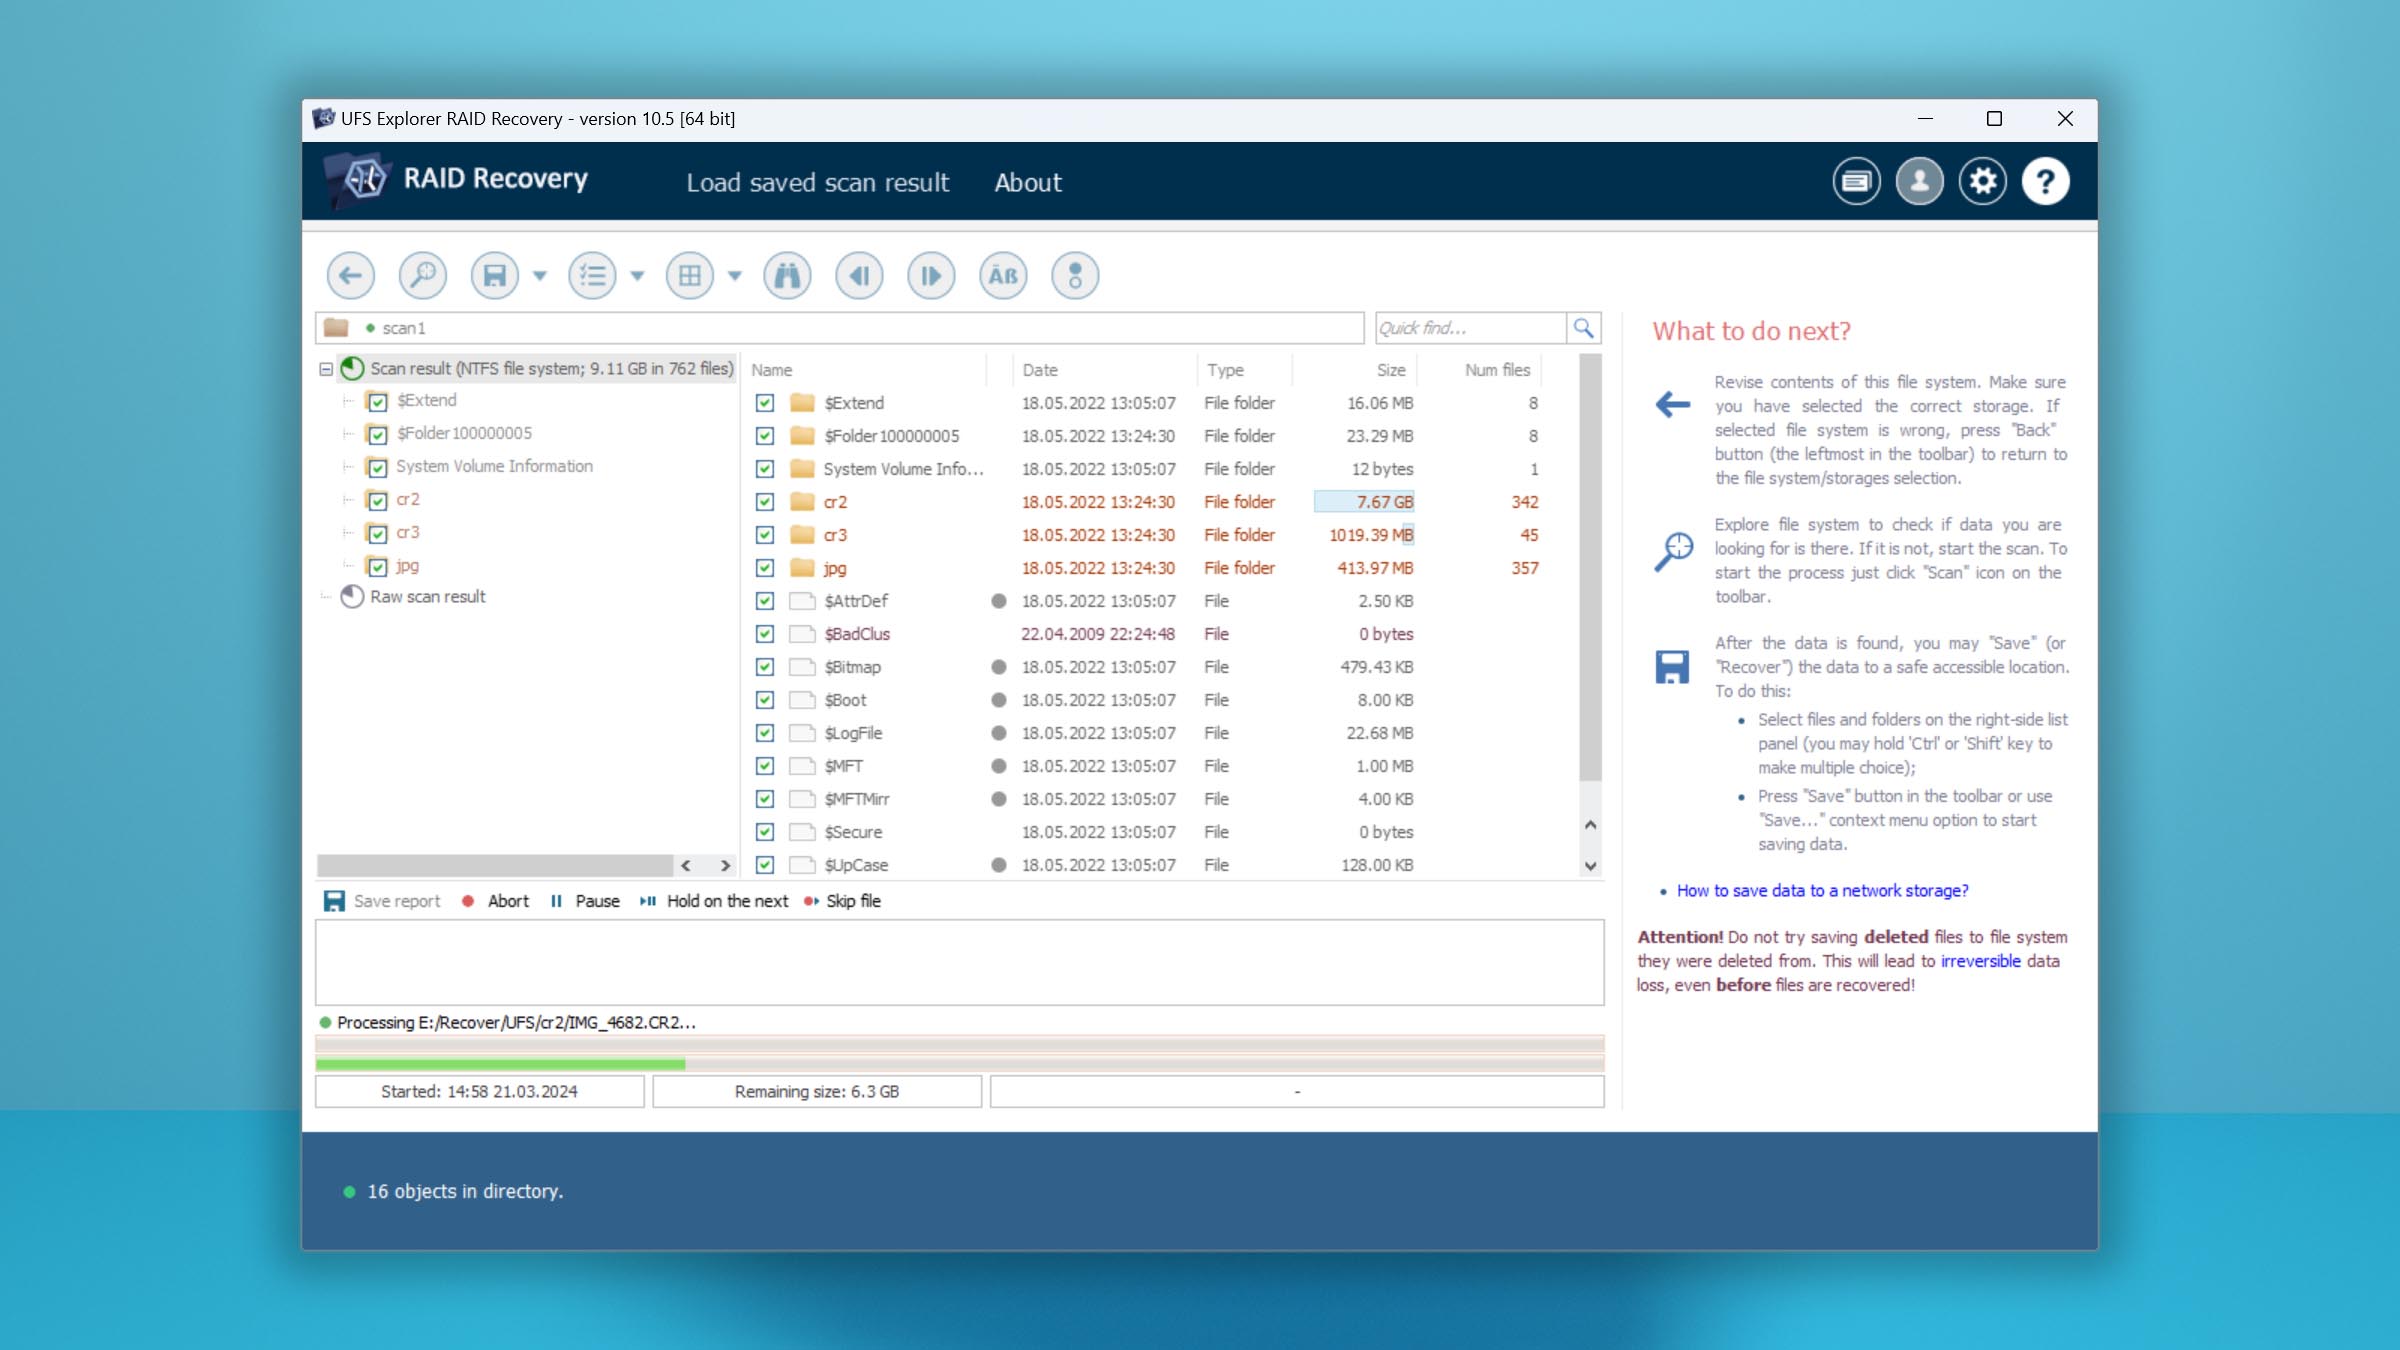Image resolution: width=2400 pixels, height=1350 pixels.
Task: Click the Skip file button
Action: click(x=842, y=901)
